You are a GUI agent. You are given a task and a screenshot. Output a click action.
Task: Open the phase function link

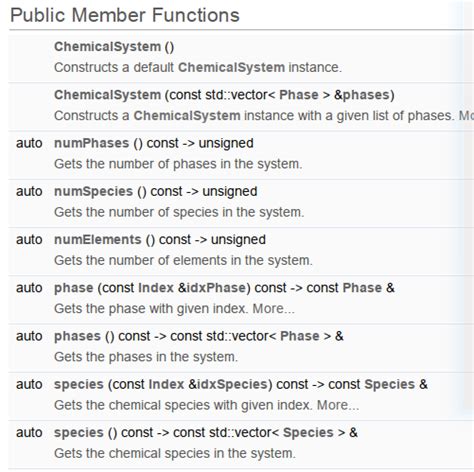[74, 288]
